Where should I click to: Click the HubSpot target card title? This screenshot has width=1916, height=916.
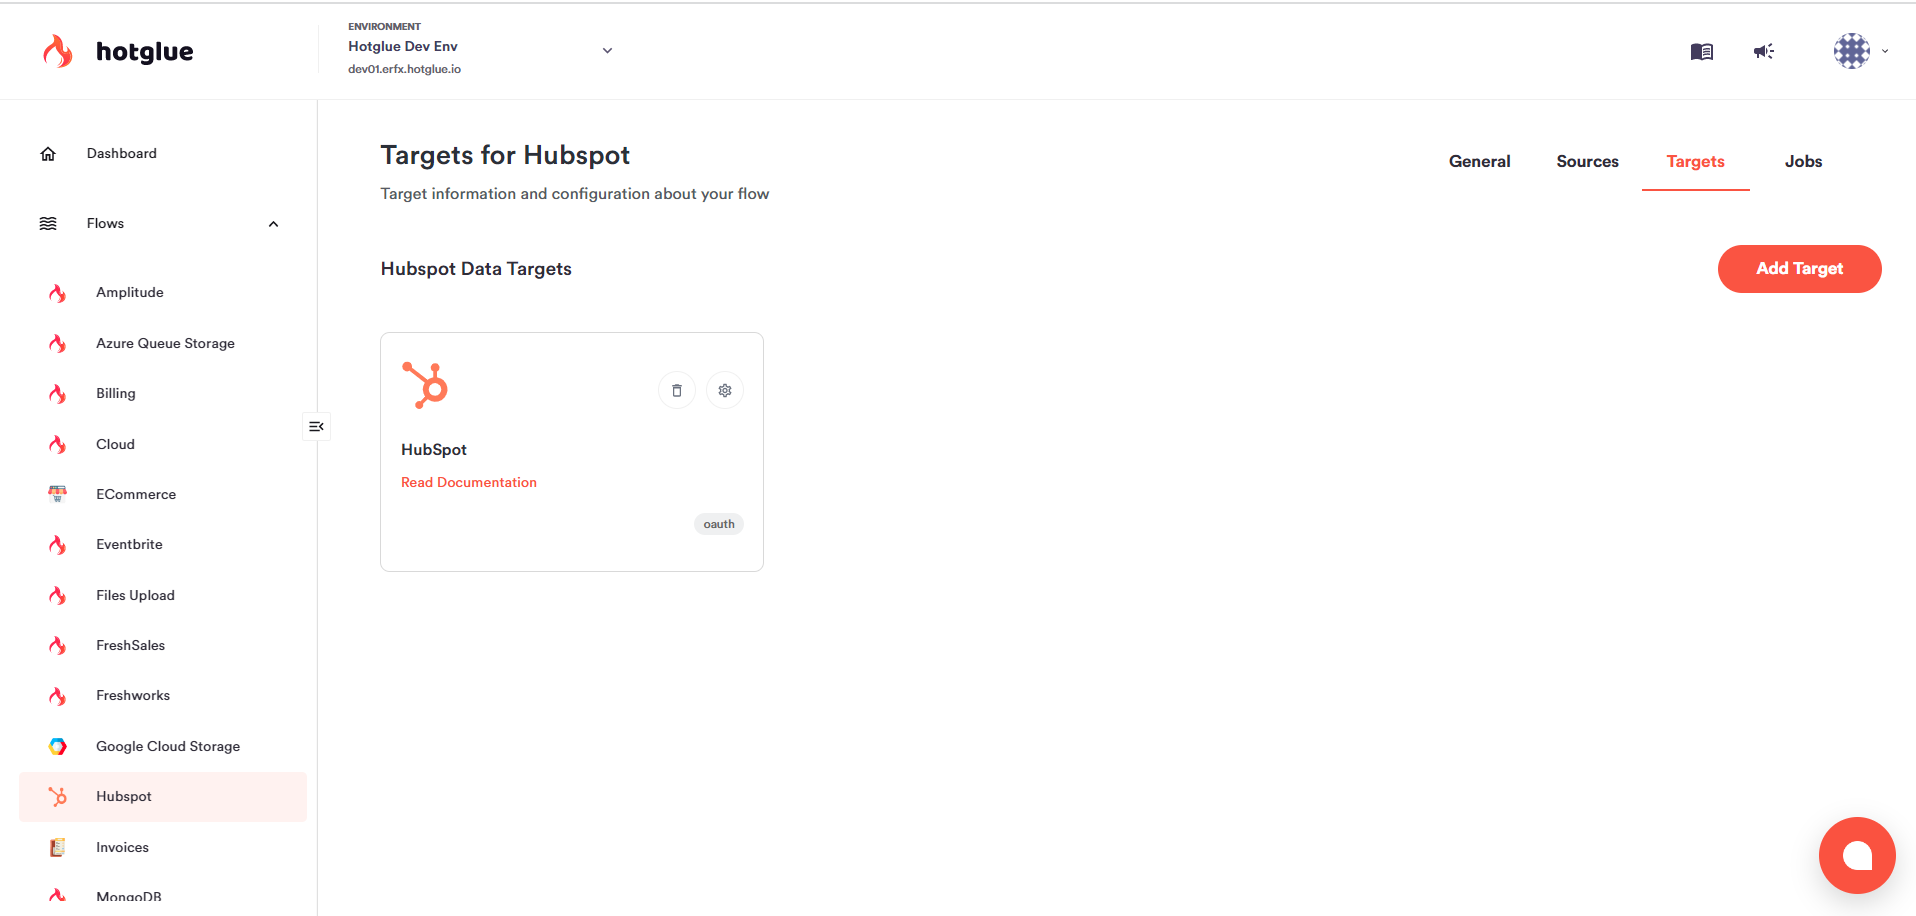point(434,450)
